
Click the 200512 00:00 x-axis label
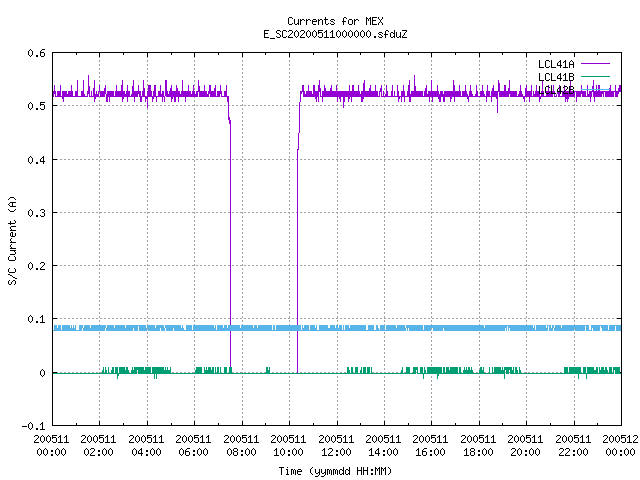point(620,445)
